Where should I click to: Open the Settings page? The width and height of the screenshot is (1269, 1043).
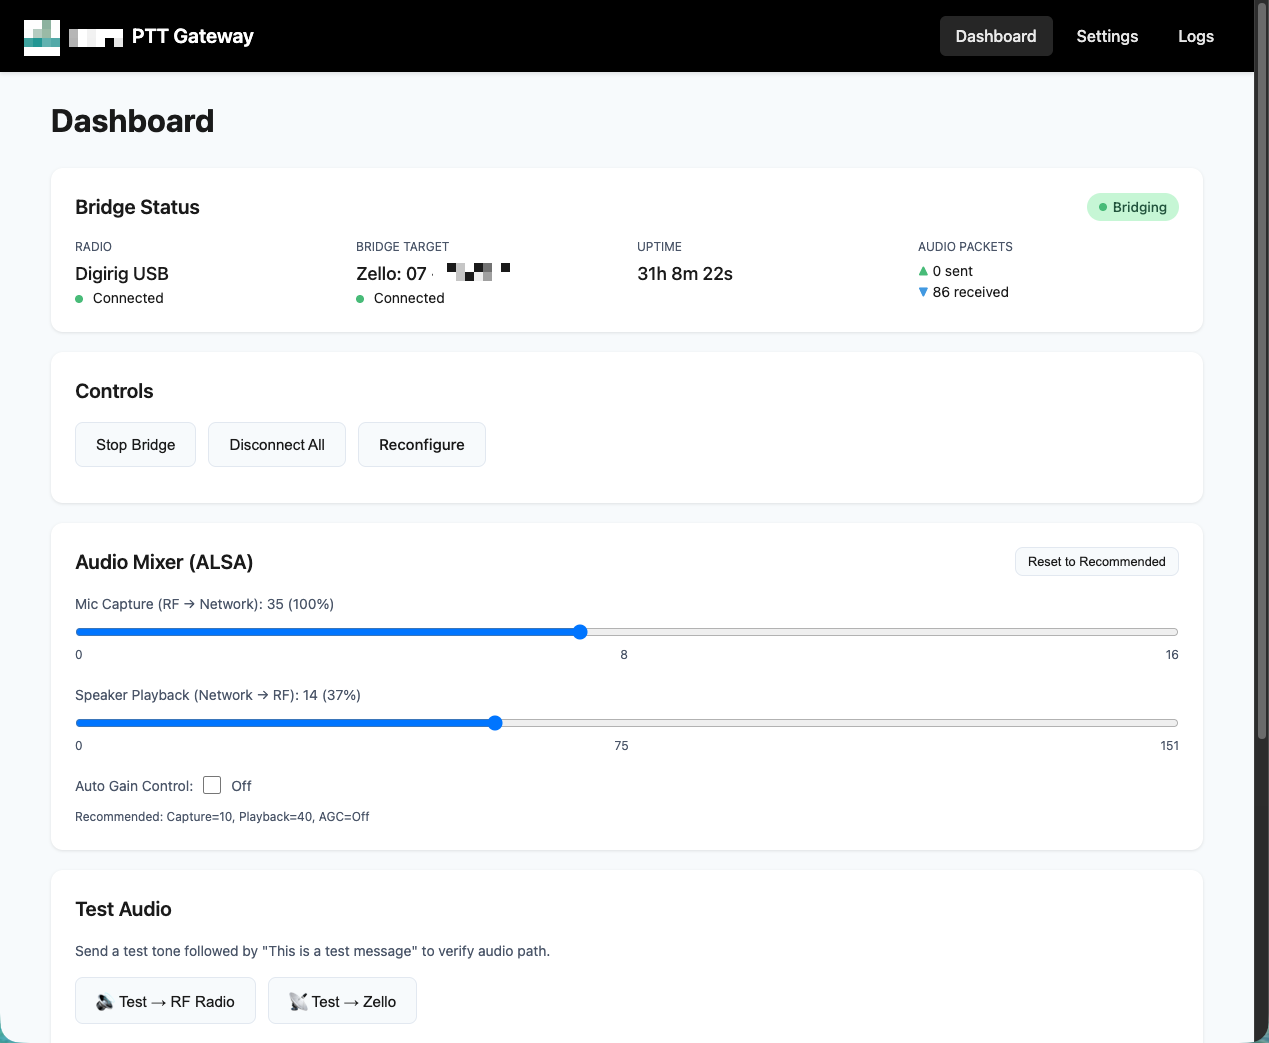point(1107,36)
